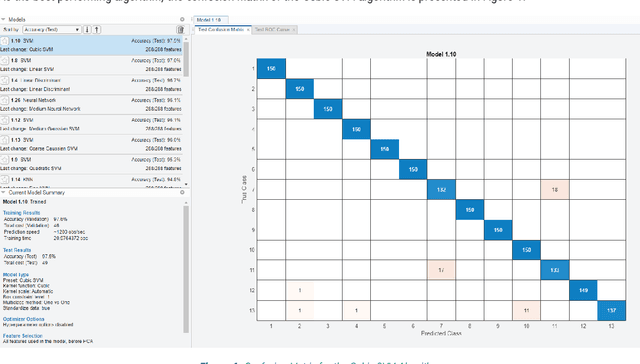Open the Optimizer Options section link

click(24, 319)
